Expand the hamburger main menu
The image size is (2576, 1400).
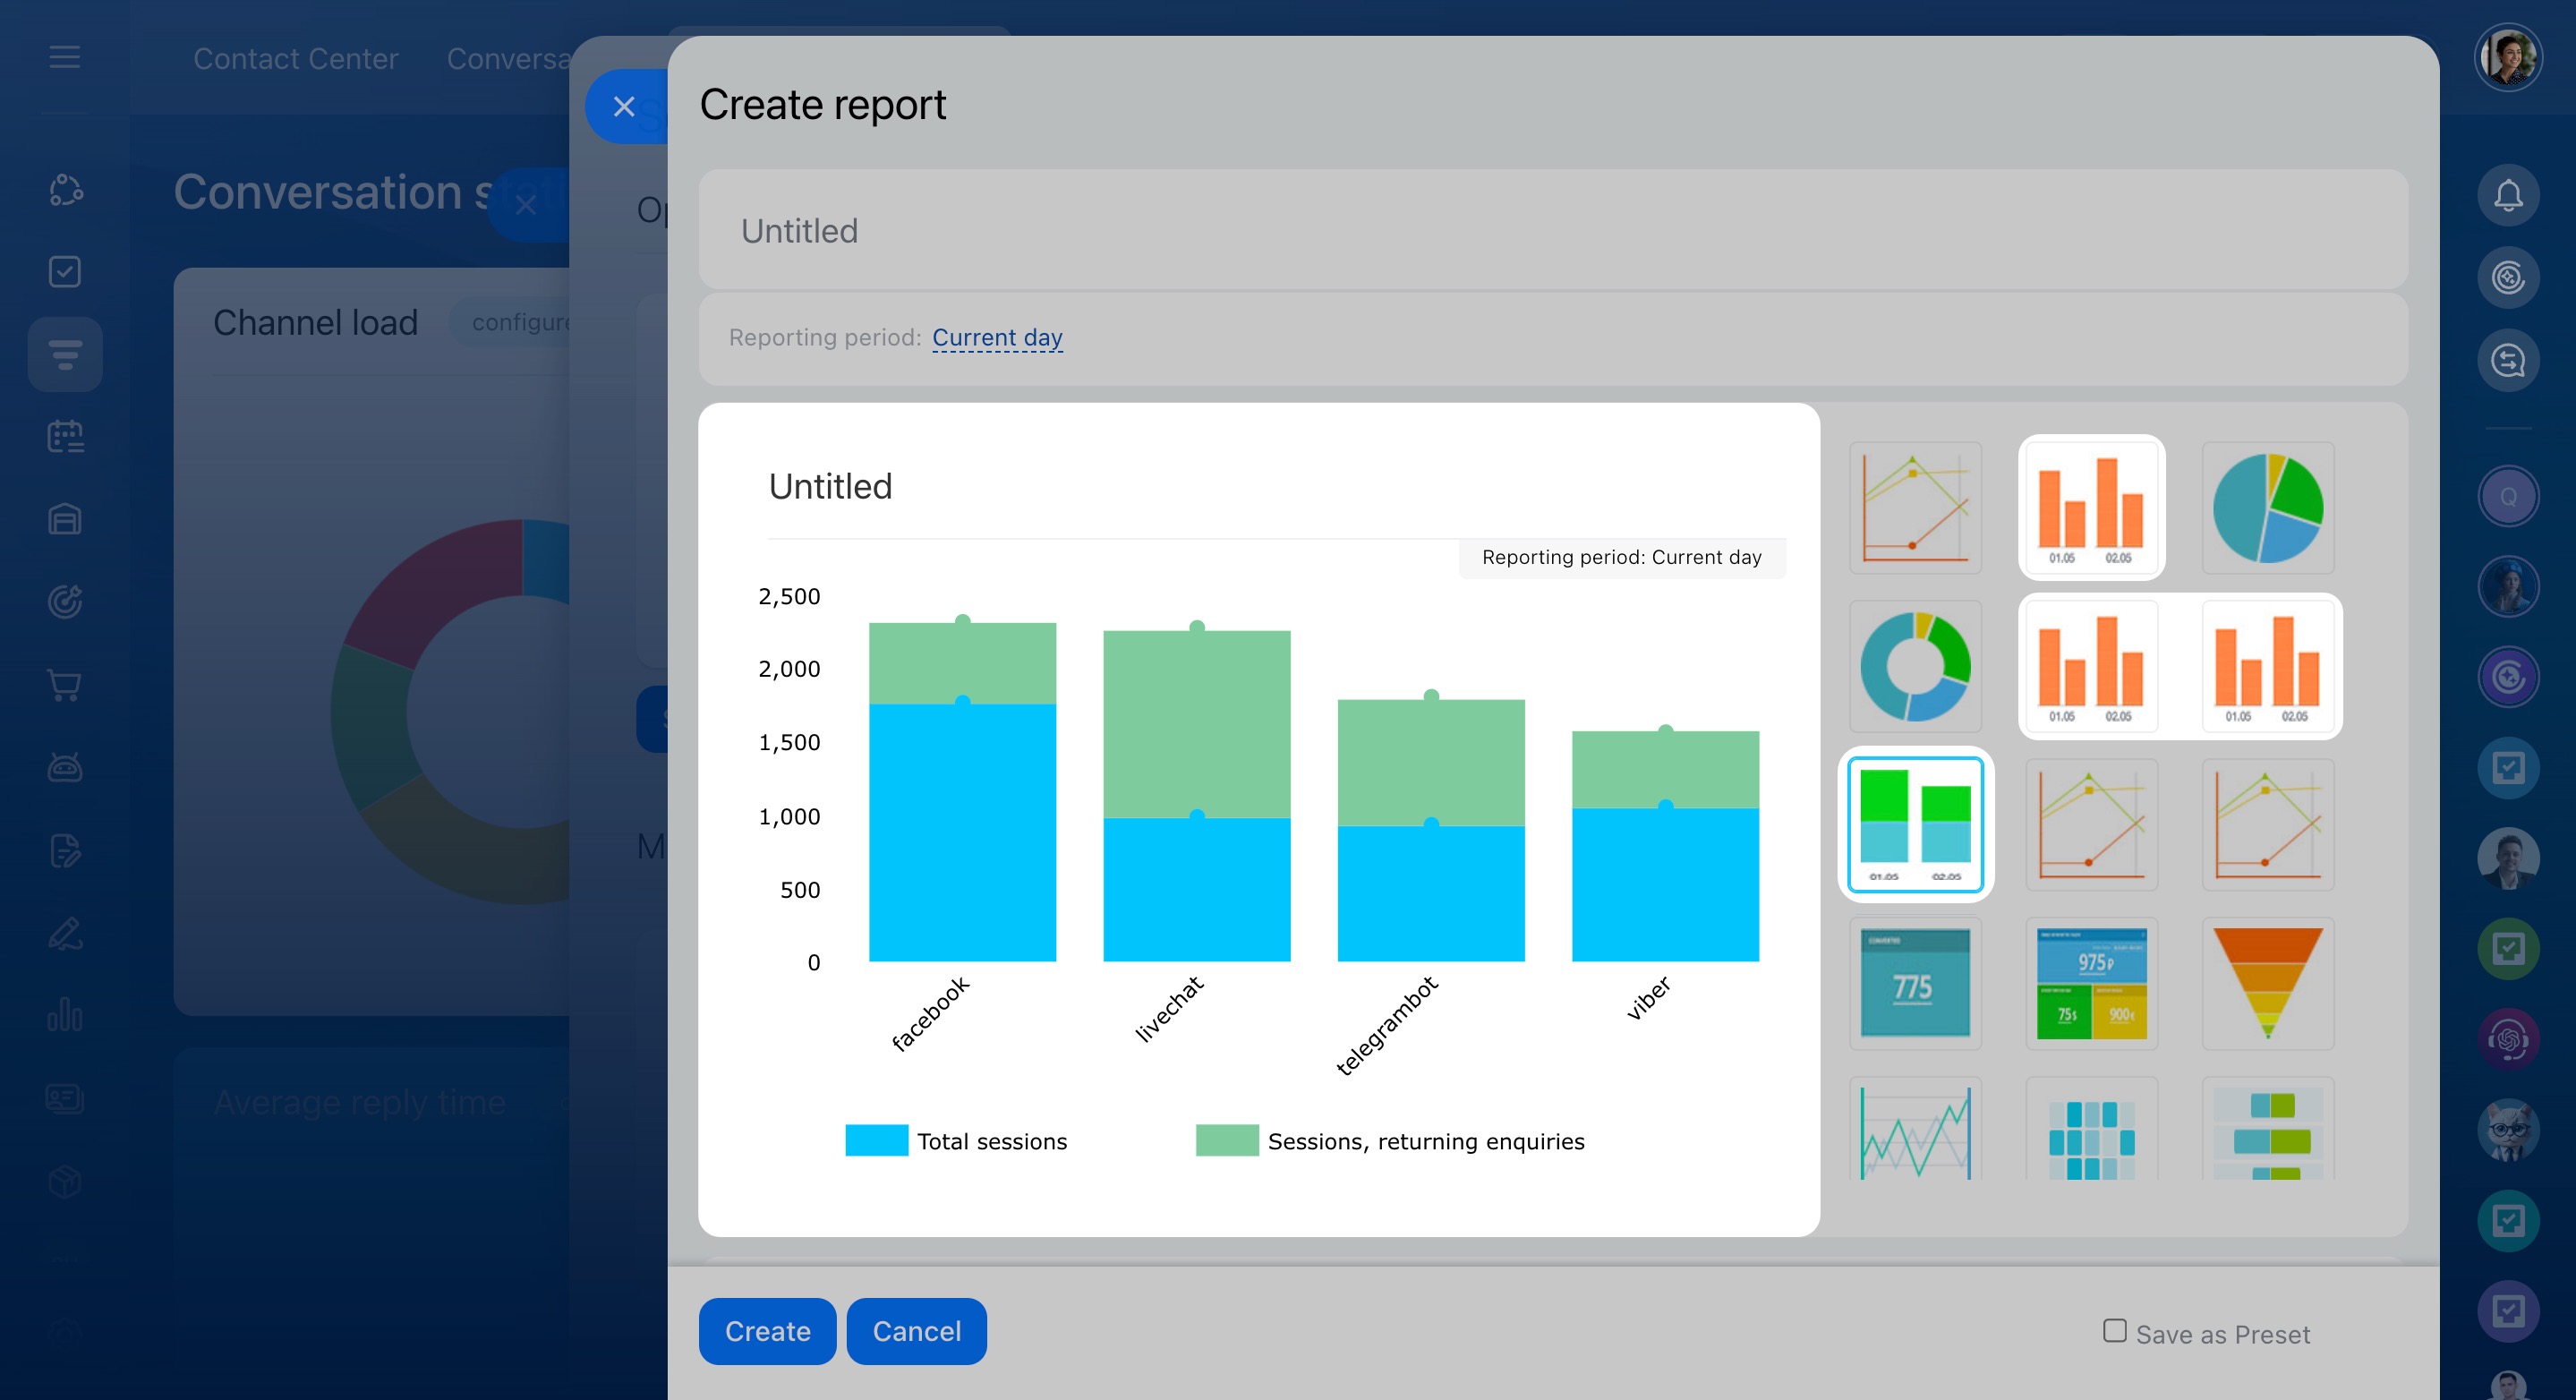coord(65,57)
